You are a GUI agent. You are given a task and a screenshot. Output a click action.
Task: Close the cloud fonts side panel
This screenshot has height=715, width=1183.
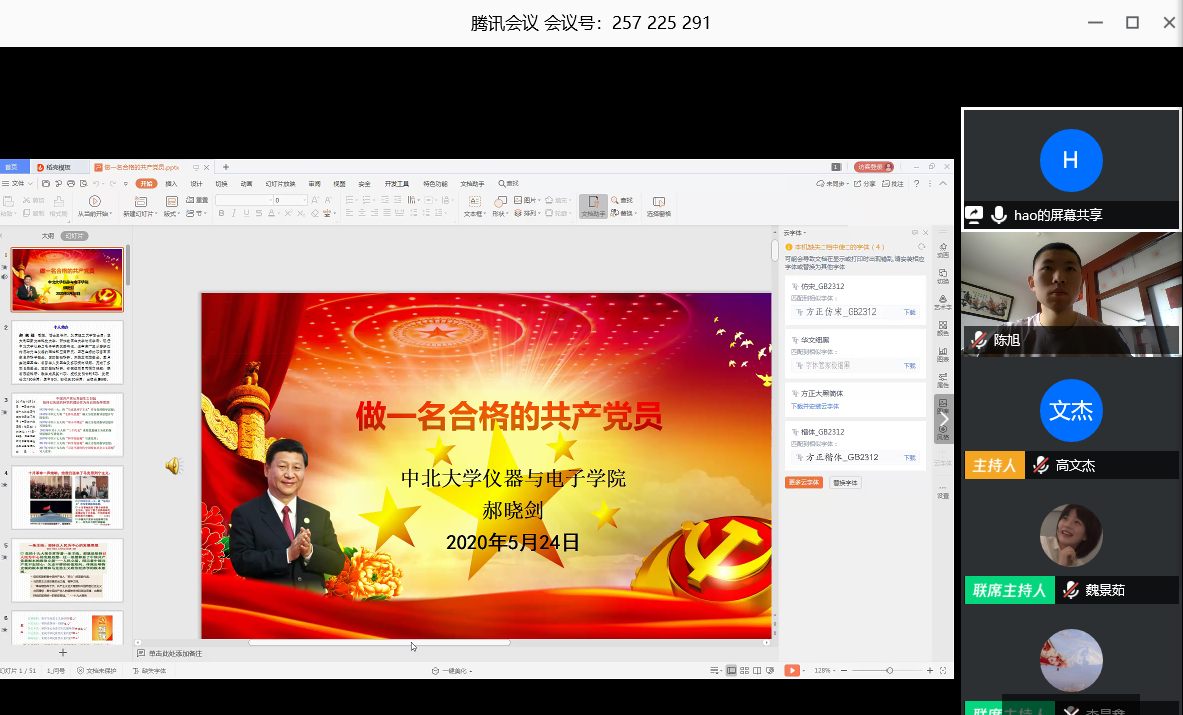926,233
